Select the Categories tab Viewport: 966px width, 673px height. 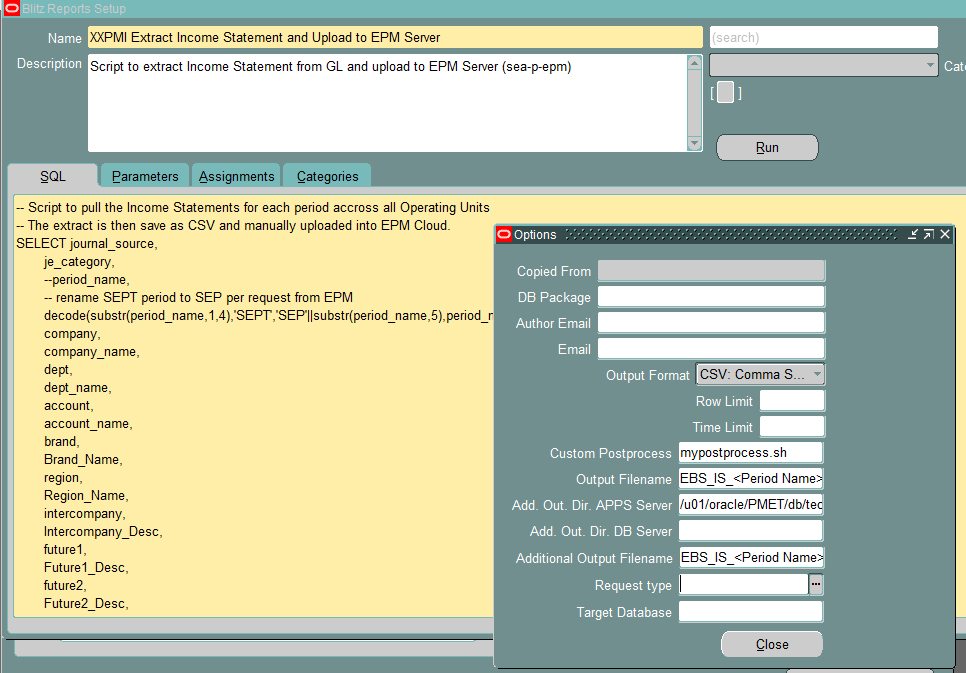(x=327, y=176)
